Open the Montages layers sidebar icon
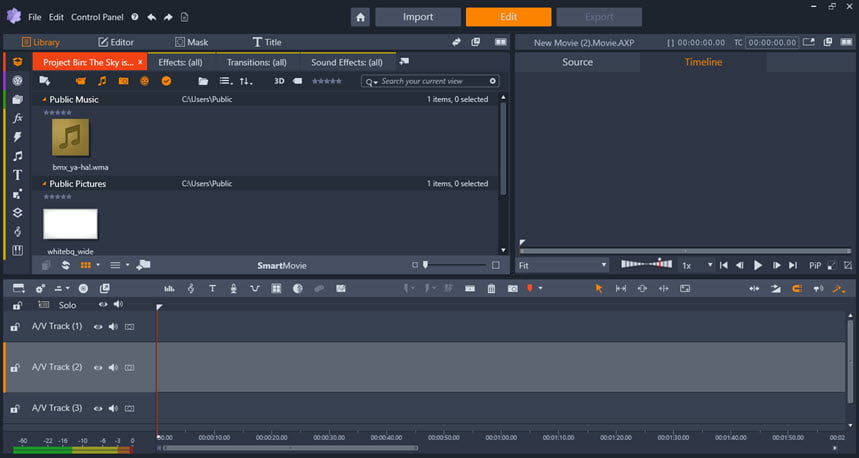Viewport: 859px width, 458px height. click(x=18, y=213)
